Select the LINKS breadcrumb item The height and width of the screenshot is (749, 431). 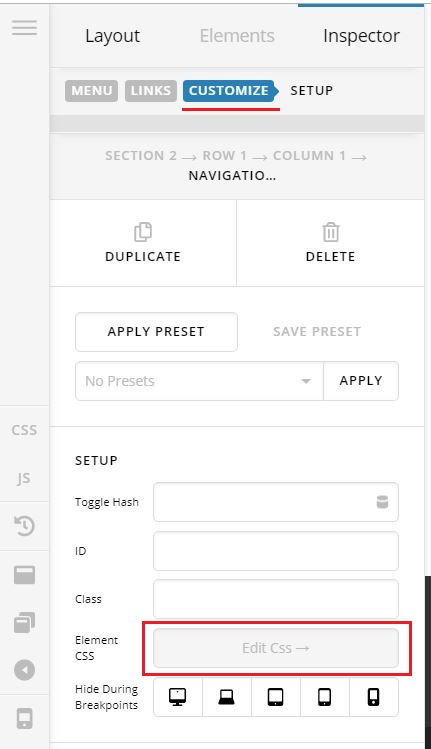click(x=151, y=91)
